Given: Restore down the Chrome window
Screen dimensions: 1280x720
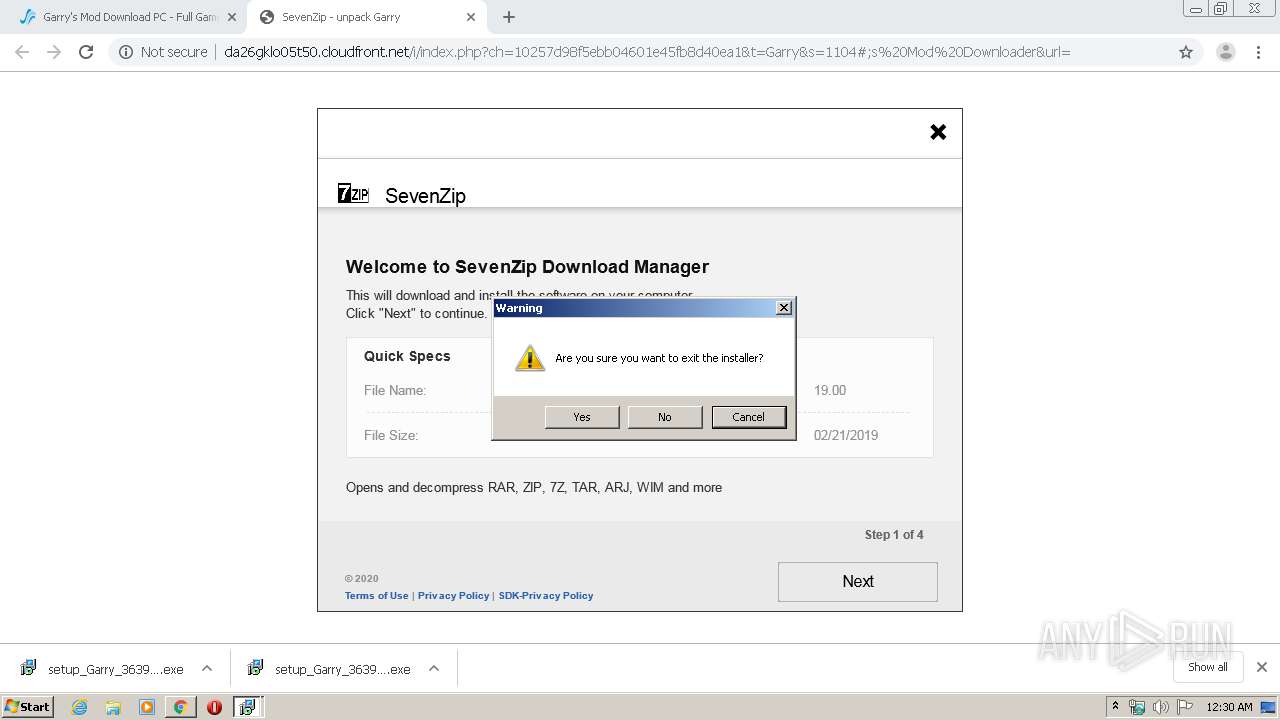Looking at the screenshot, I should [x=1221, y=9].
